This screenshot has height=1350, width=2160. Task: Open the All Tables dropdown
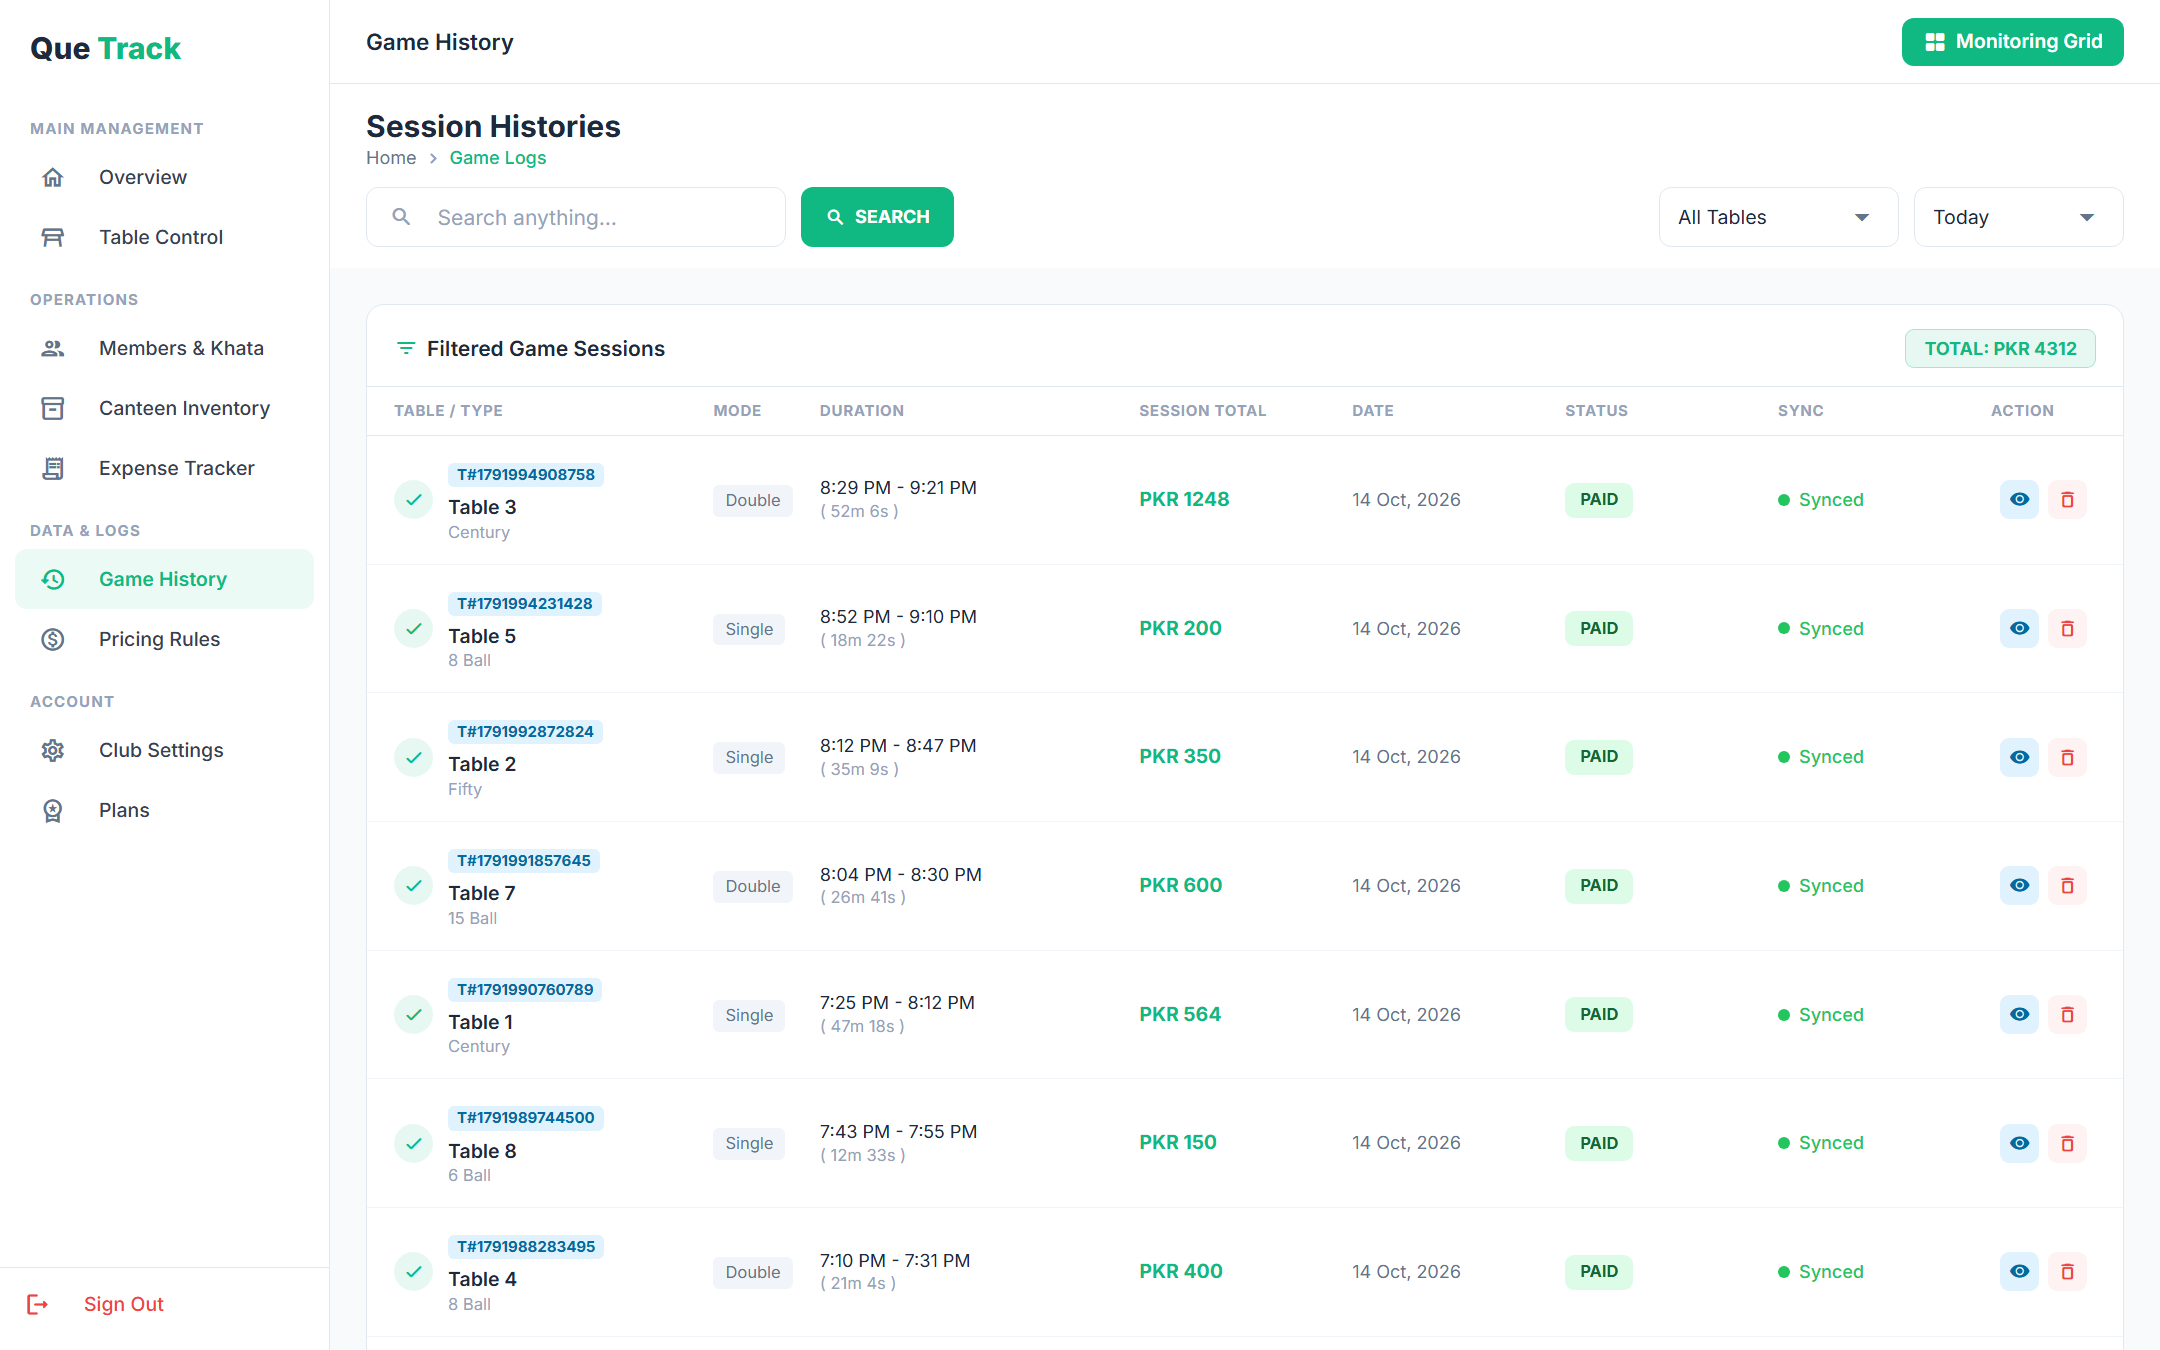[x=1778, y=217]
